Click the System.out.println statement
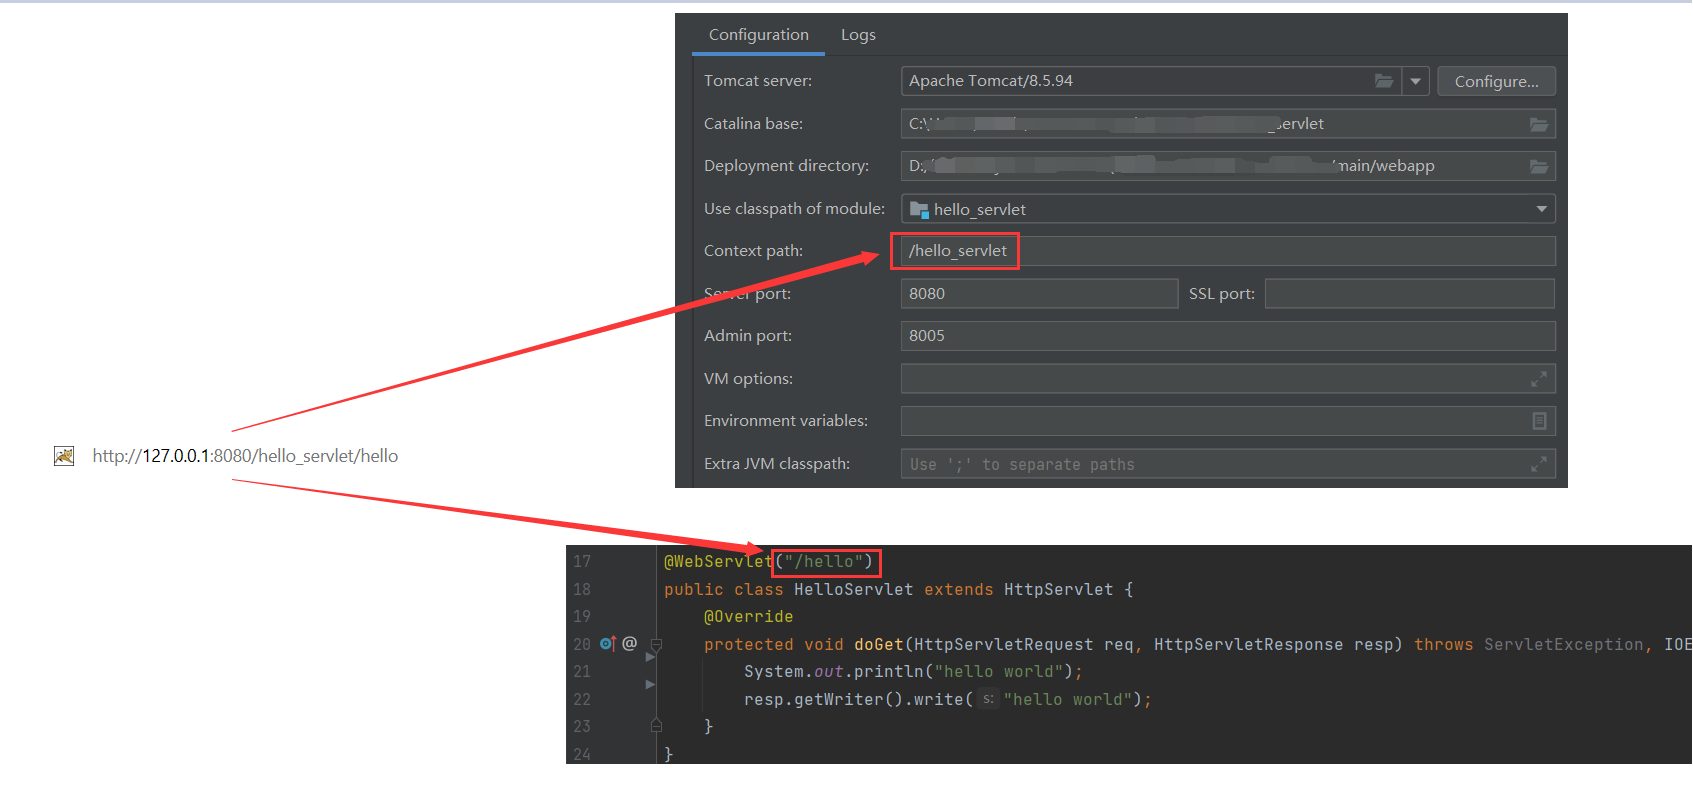1693x798 pixels. [913, 672]
